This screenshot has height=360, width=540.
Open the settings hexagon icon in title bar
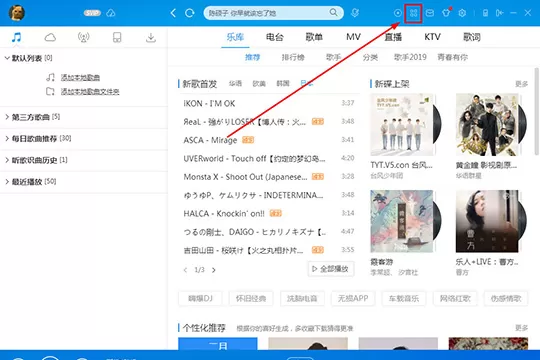point(462,13)
